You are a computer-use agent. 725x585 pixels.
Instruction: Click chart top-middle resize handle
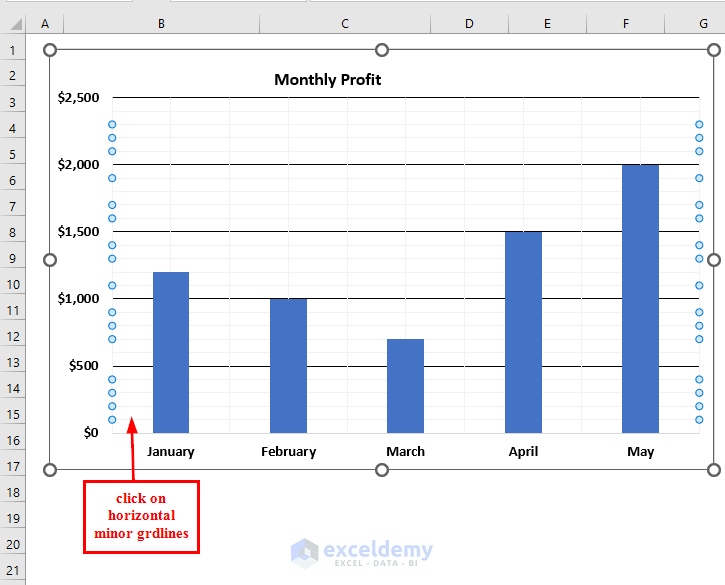382,50
